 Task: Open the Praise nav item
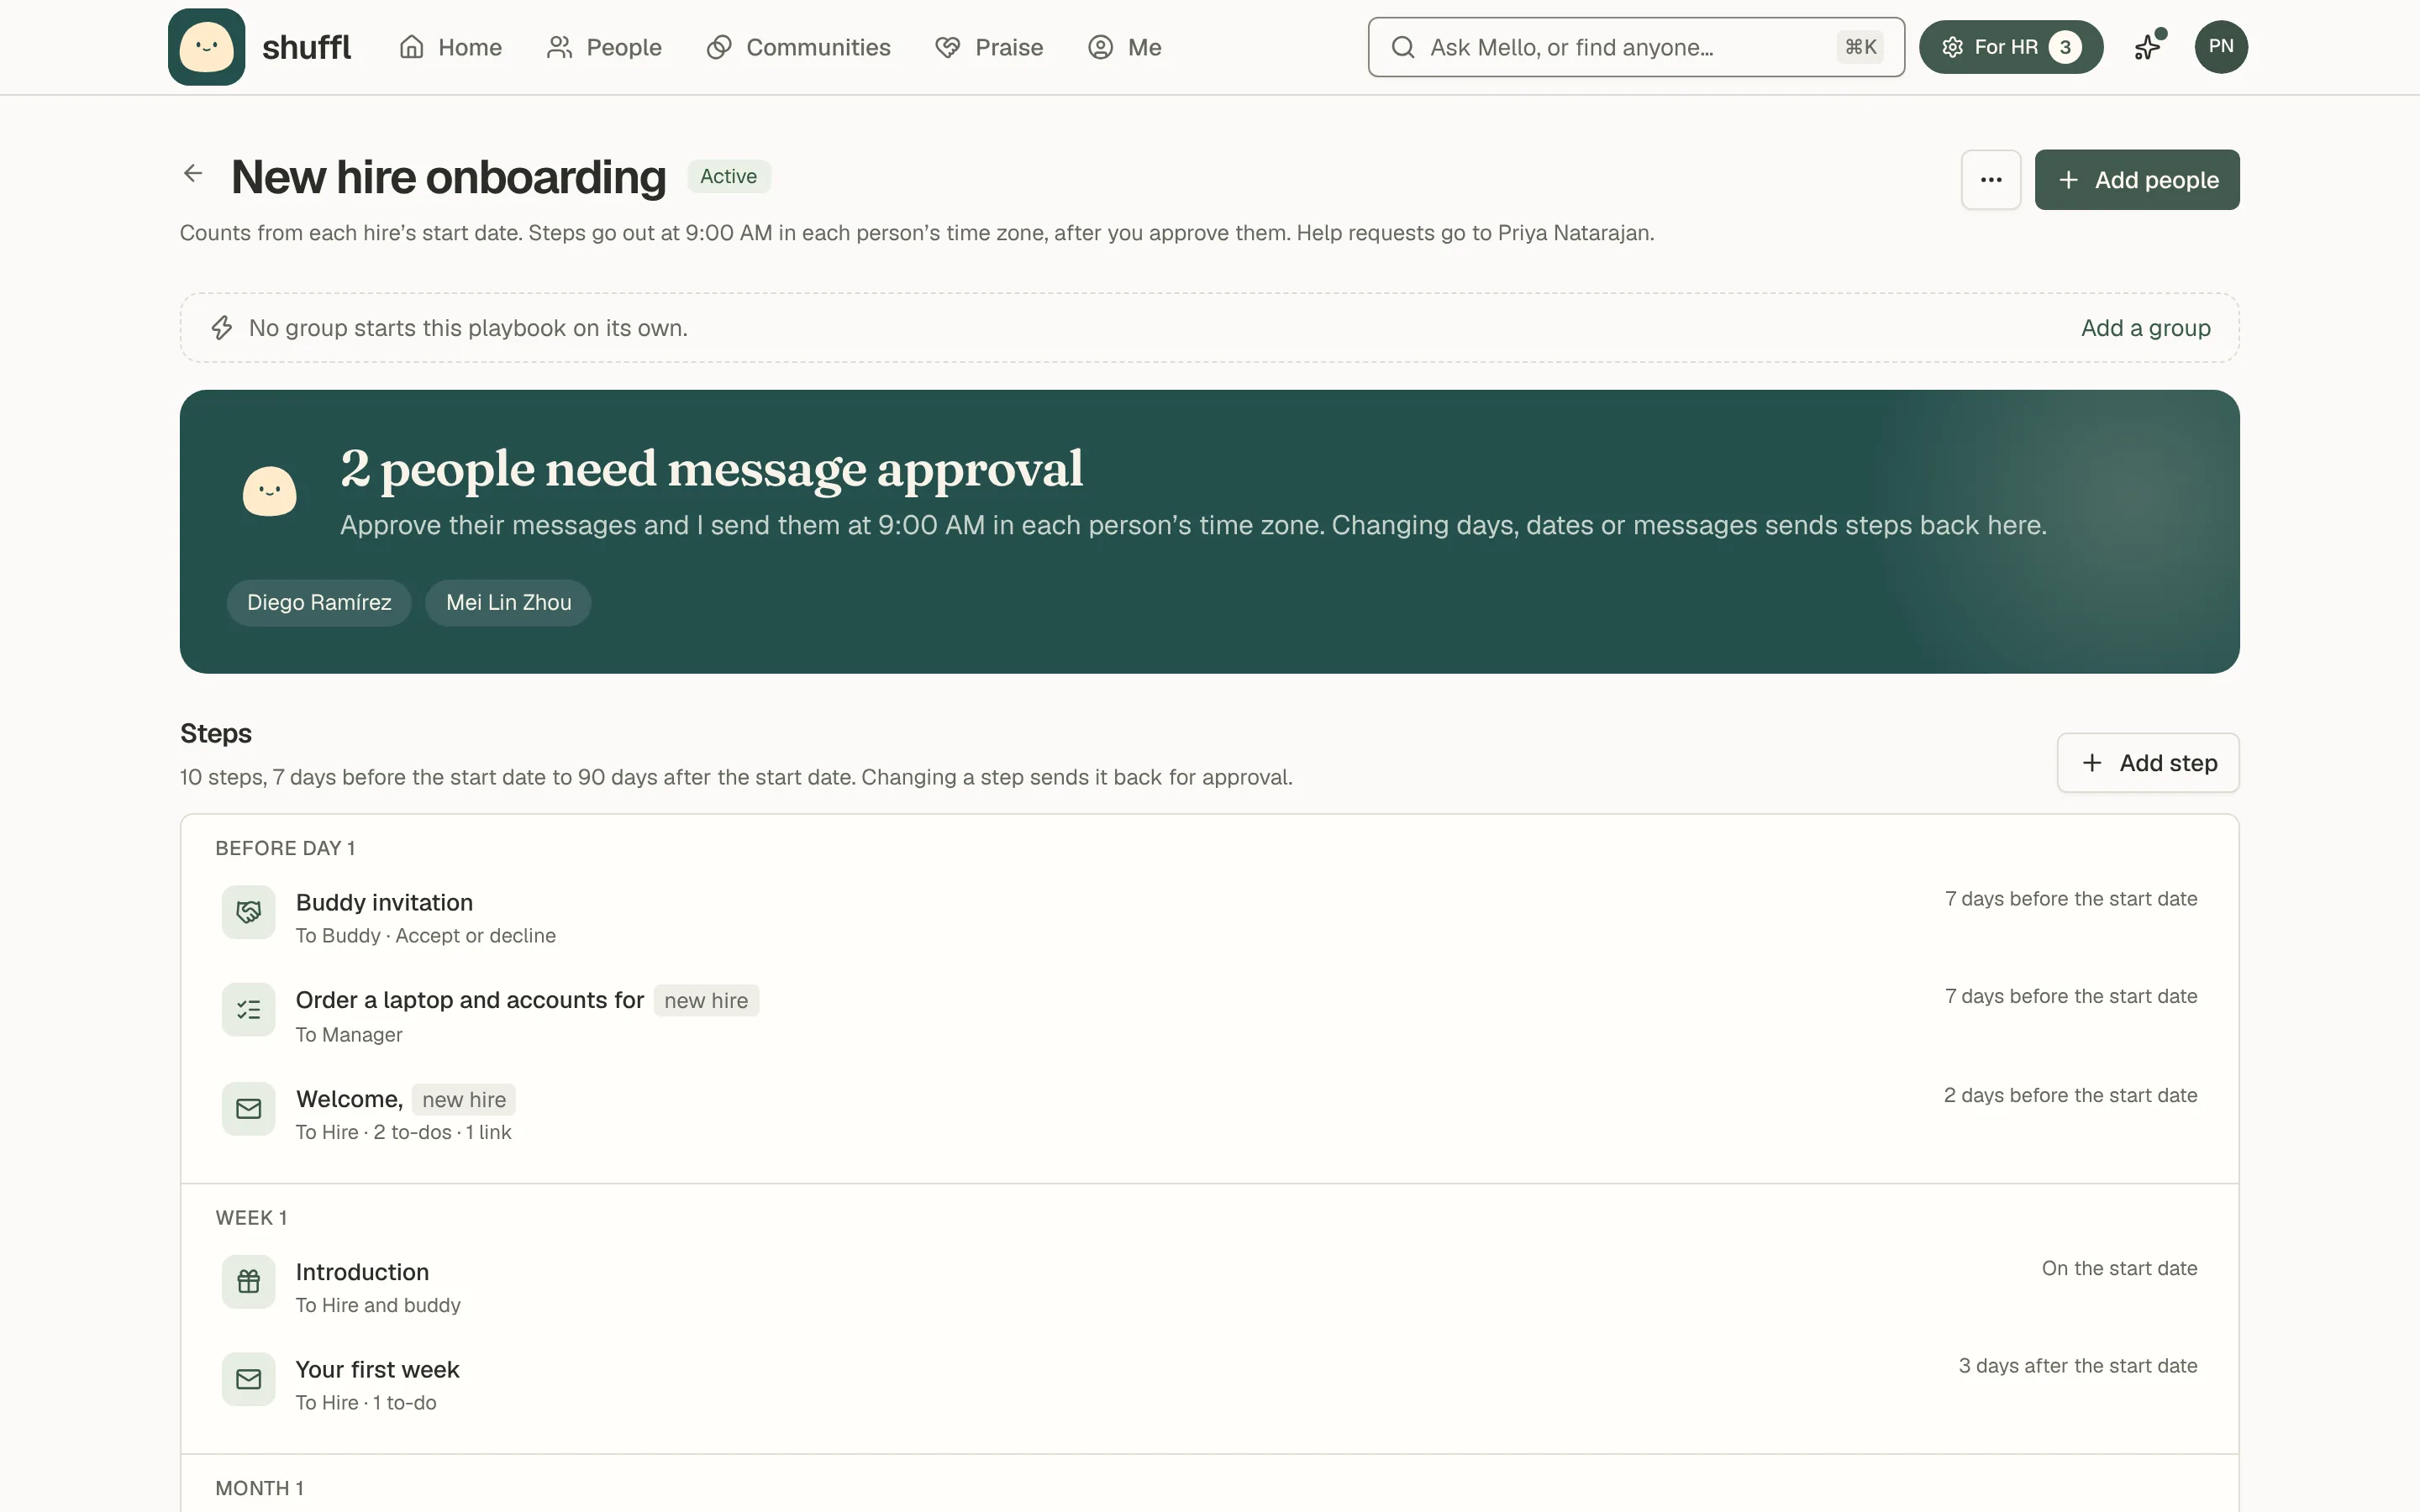[x=989, y=47]
